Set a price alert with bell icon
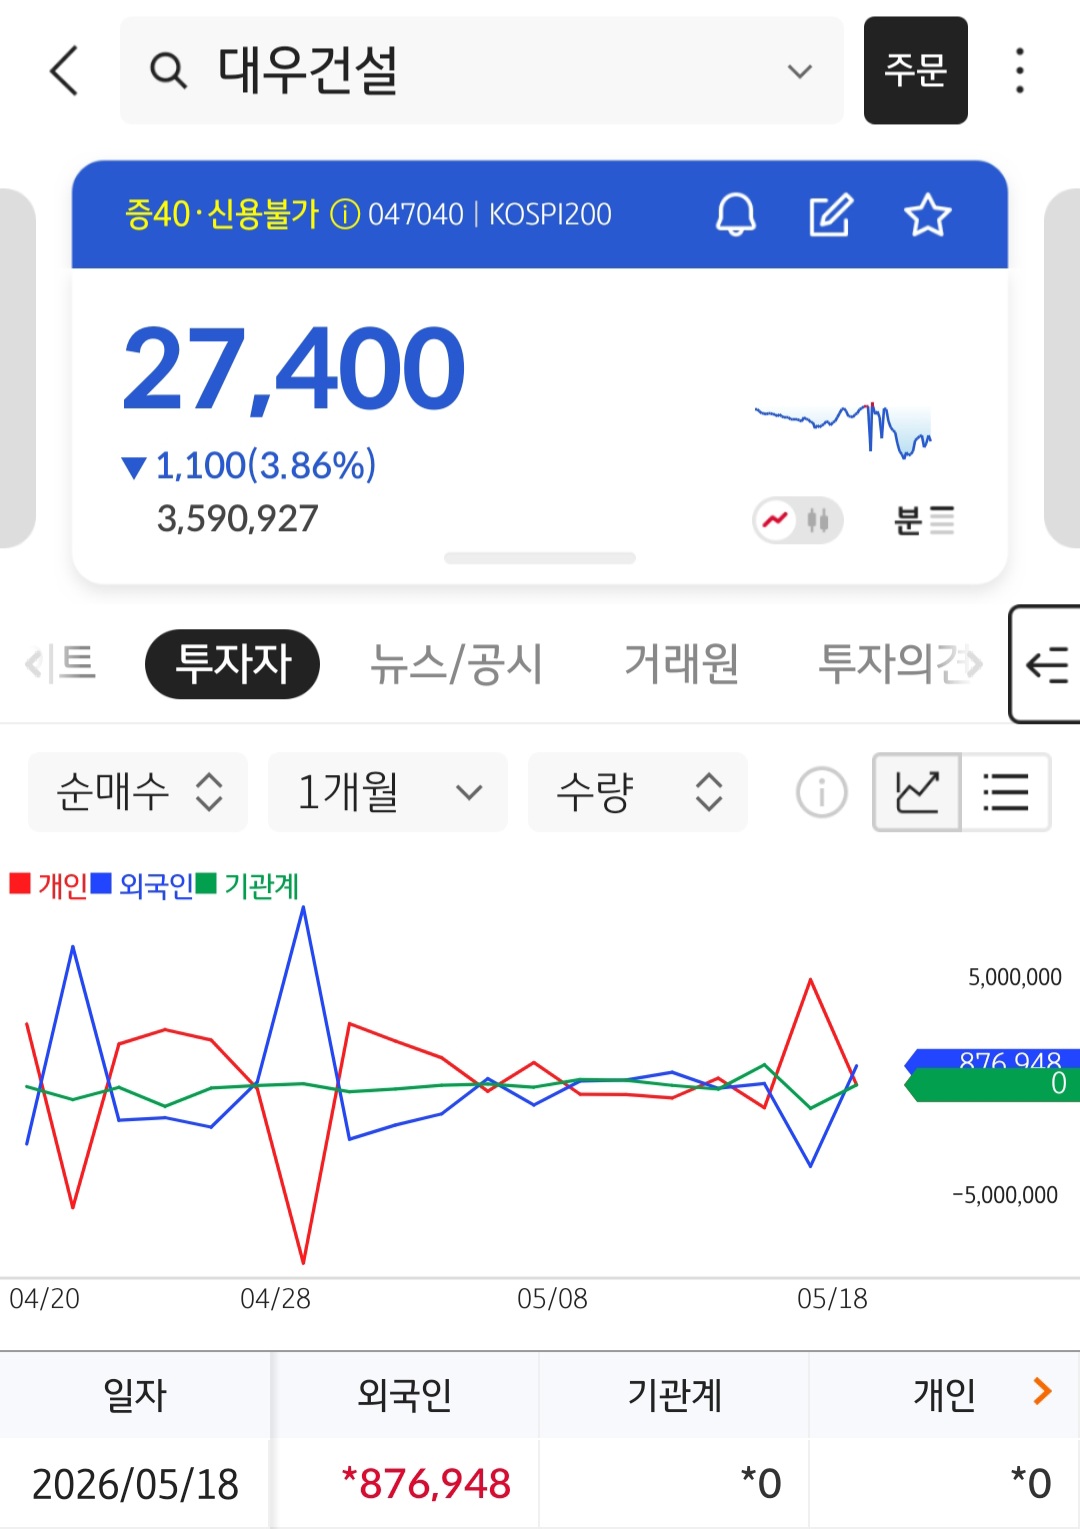Viewport: 1080px width, 1529px height. click(736, 214)
